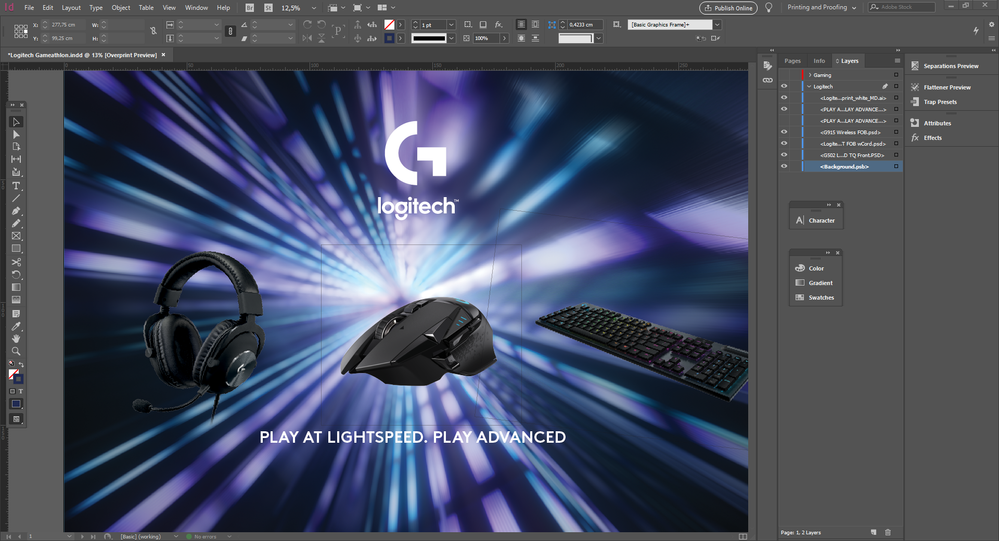Select the Hand tool

click(x=16, y=339)
